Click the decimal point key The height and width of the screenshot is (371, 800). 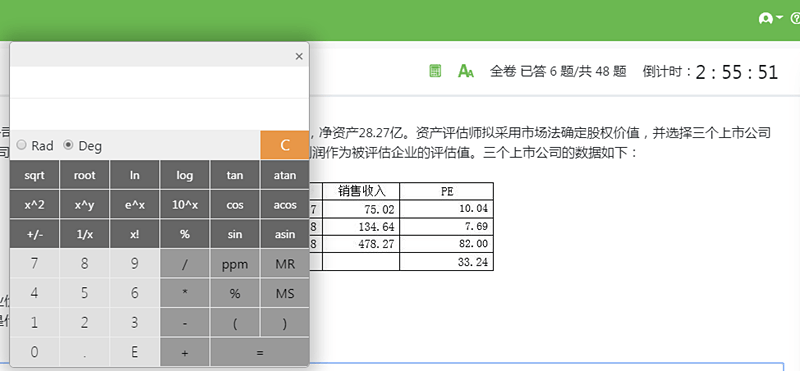tap(85, 352)
